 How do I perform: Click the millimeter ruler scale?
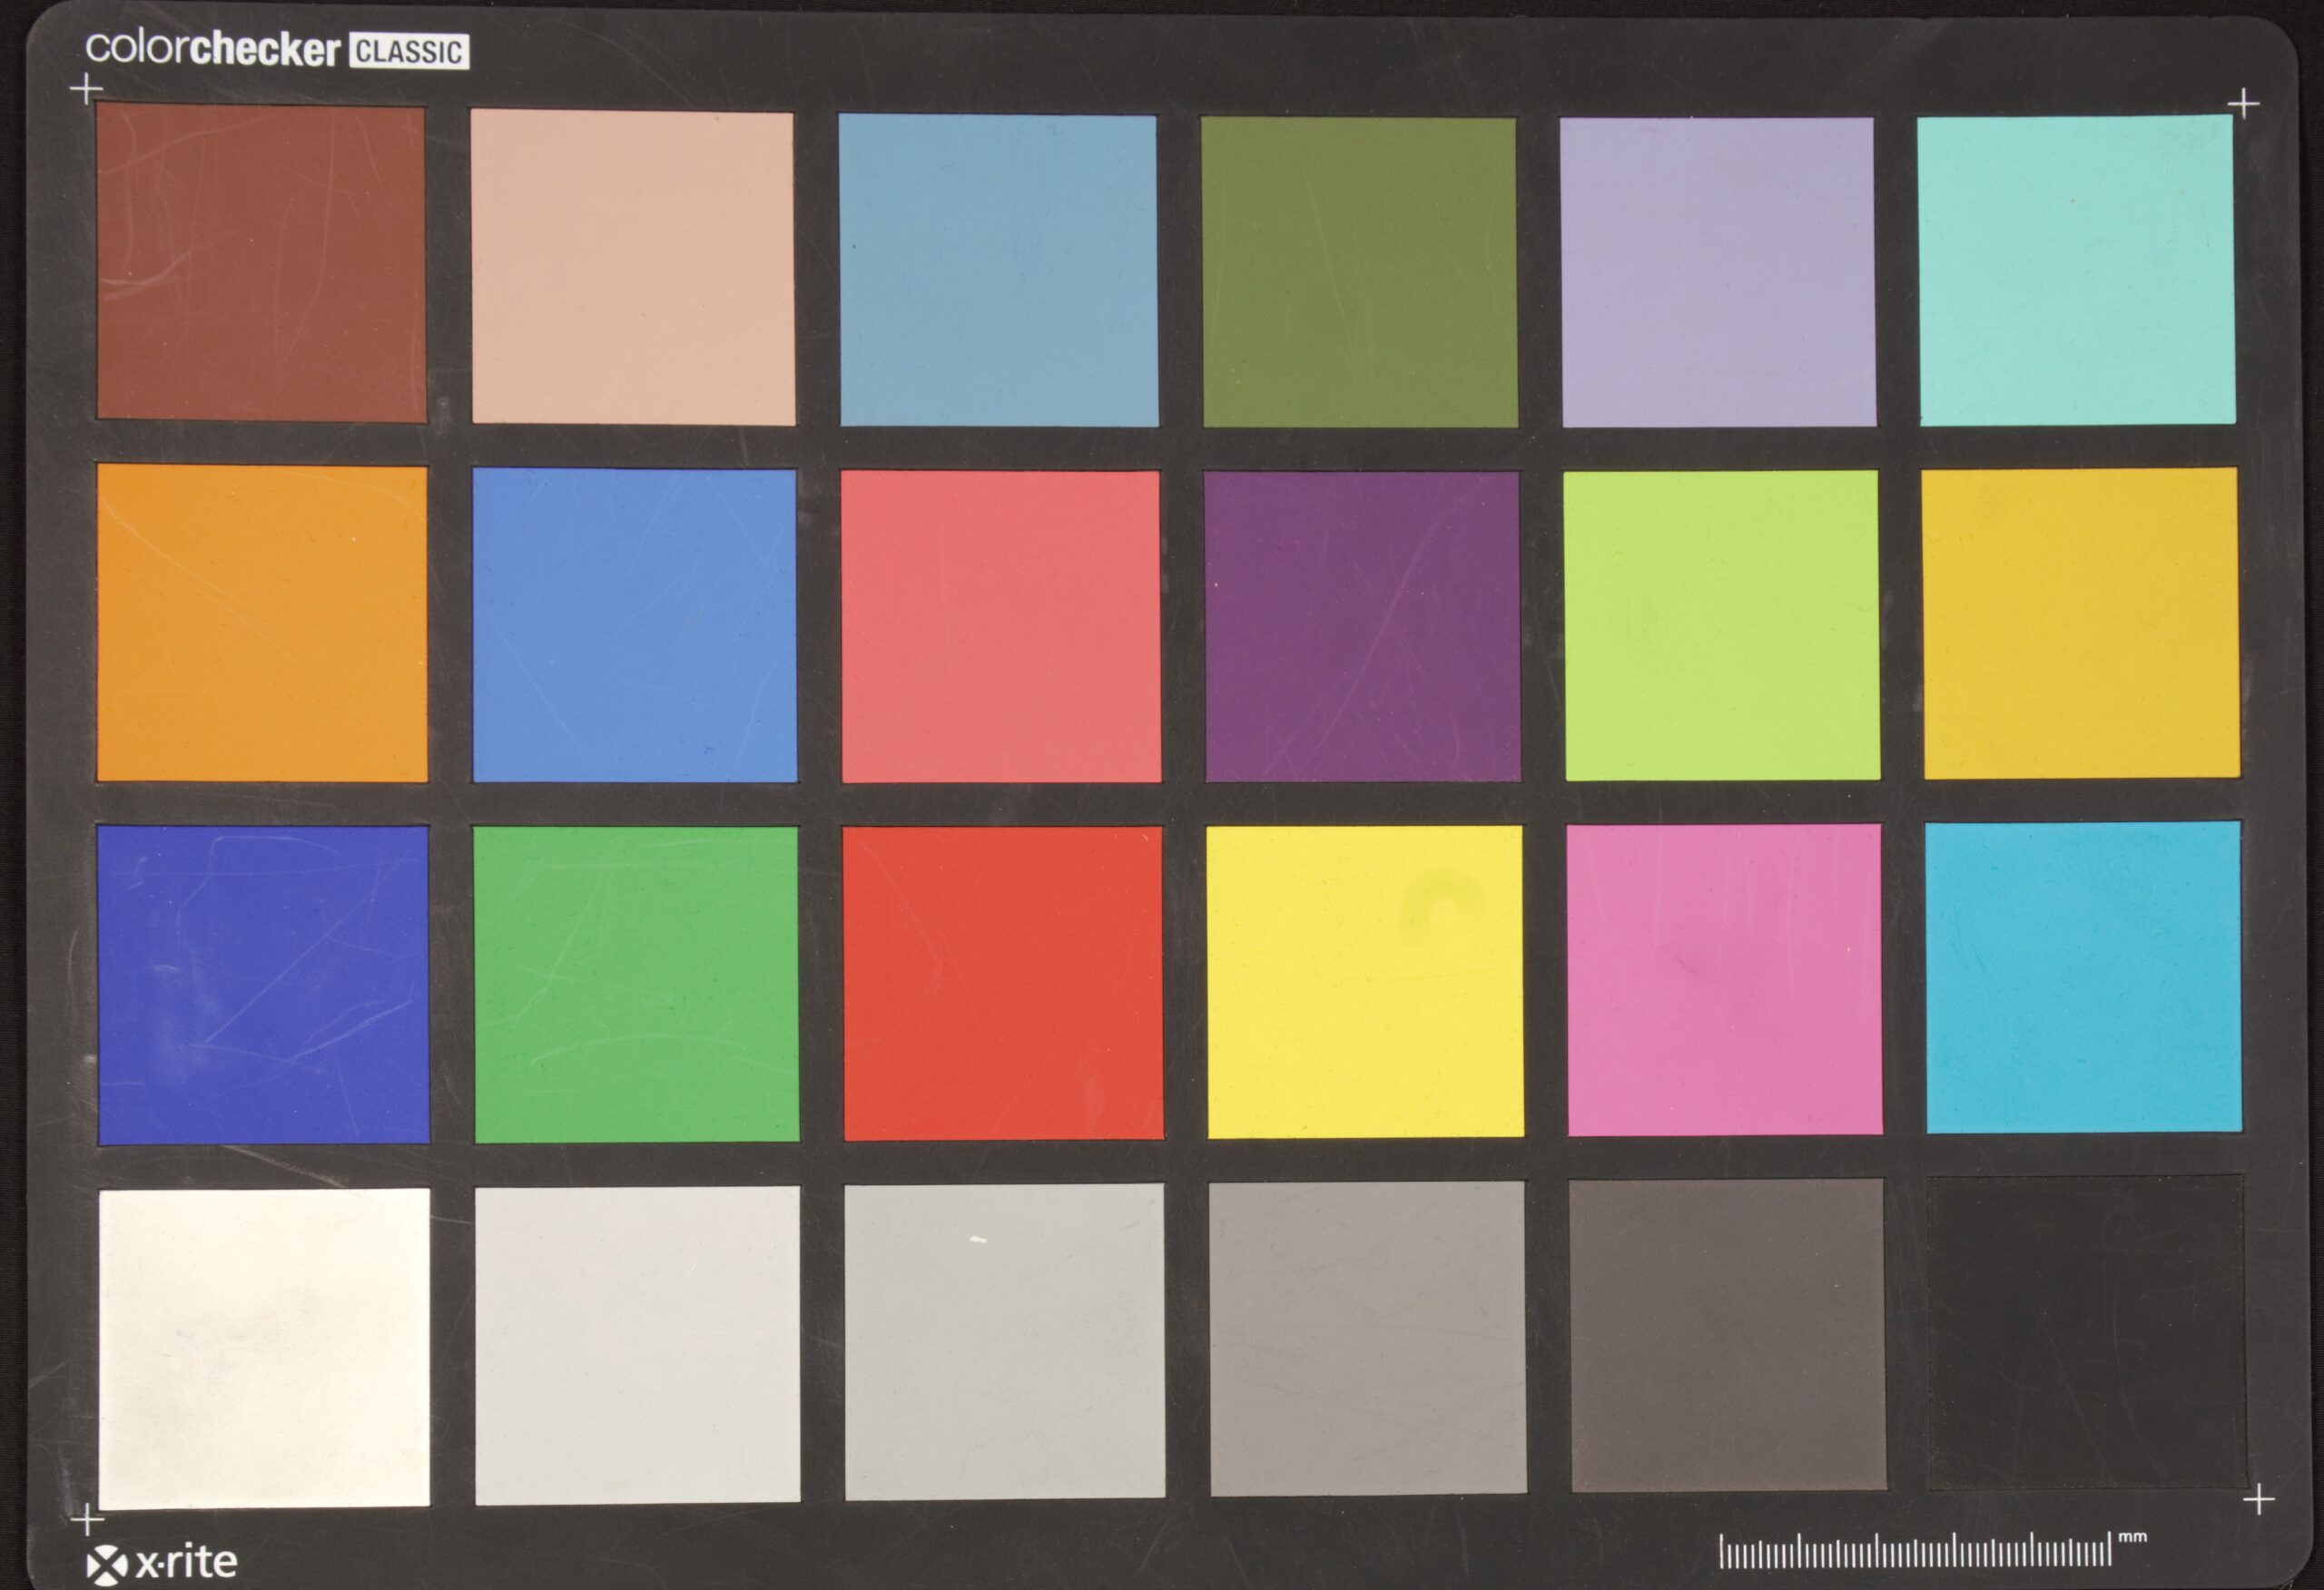[1915, 1551]
